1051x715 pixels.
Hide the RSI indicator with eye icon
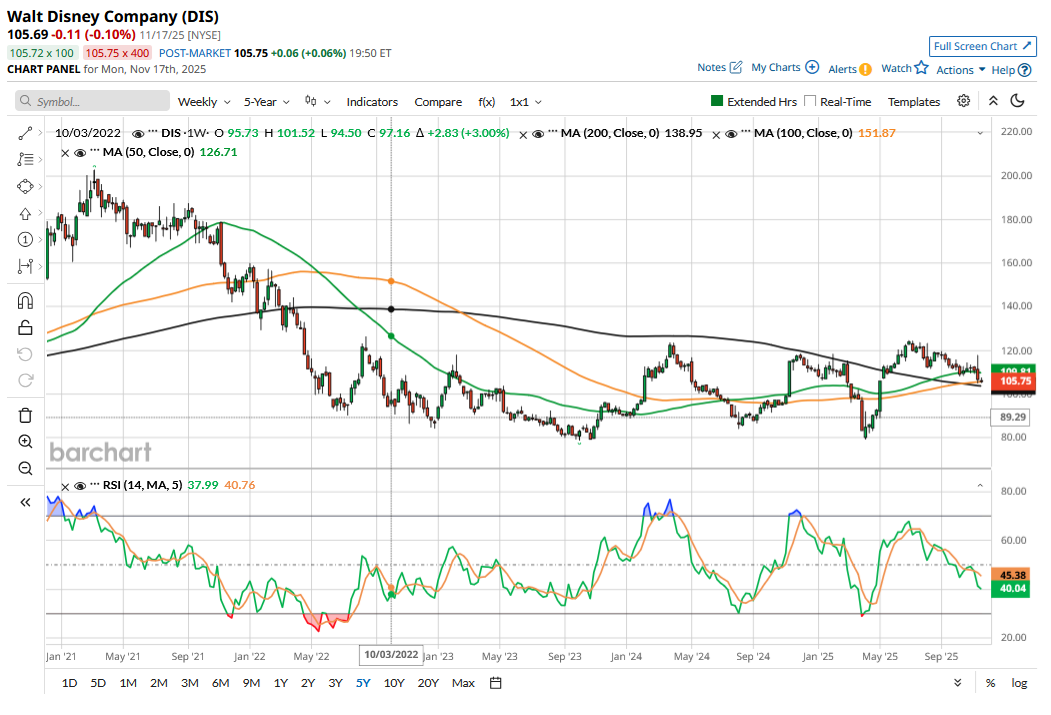click(79, 485)
